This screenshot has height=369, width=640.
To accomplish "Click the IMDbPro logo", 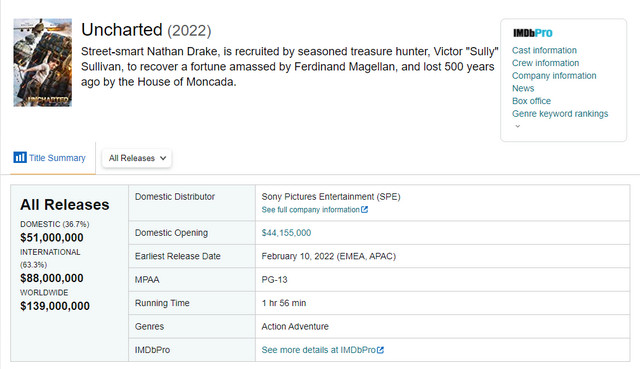I will tap(533, 33).
